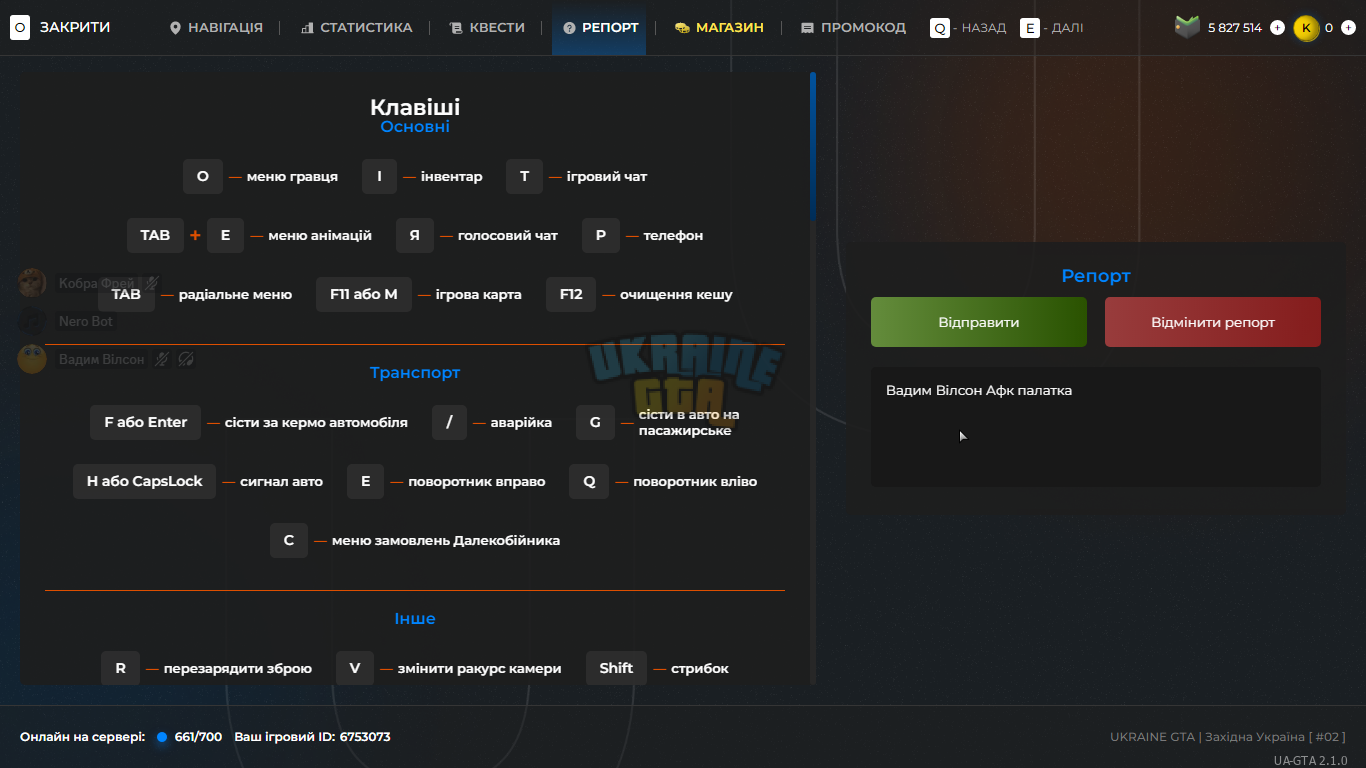Click the Інше section heading

click(415, 618)
